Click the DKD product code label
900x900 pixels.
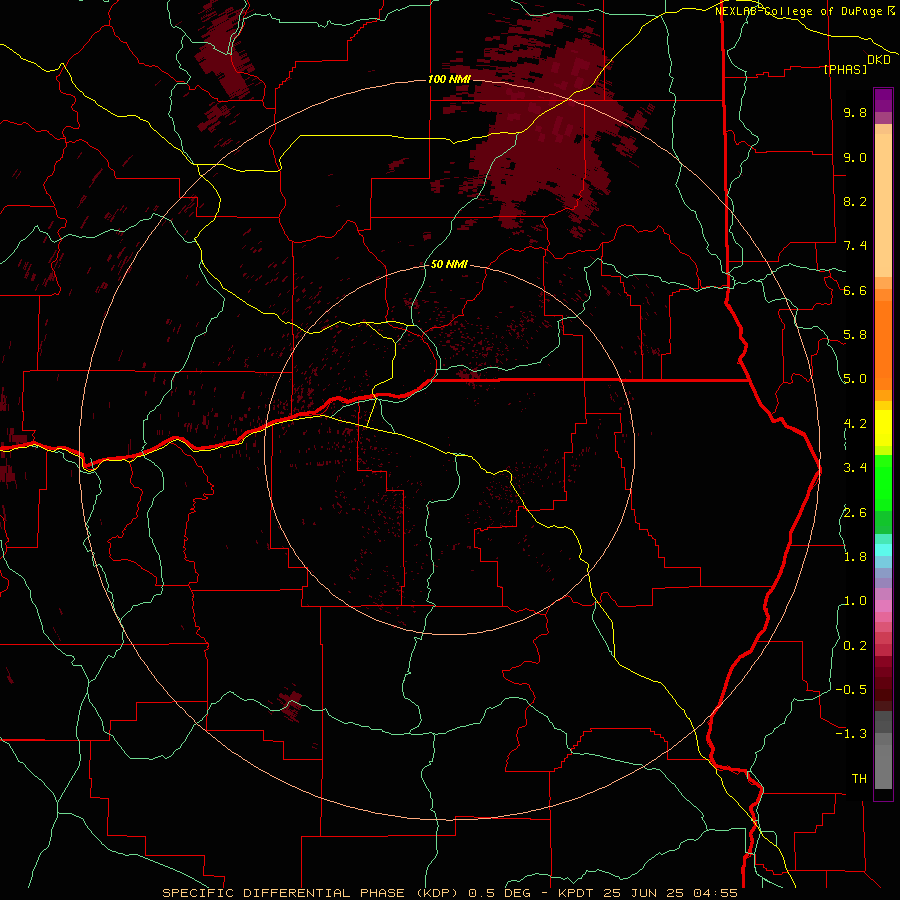[x=879, y=59]
